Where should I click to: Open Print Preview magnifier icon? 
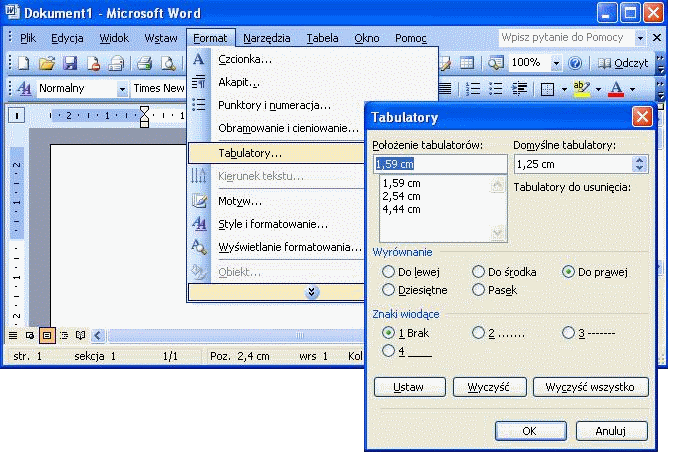168,63
